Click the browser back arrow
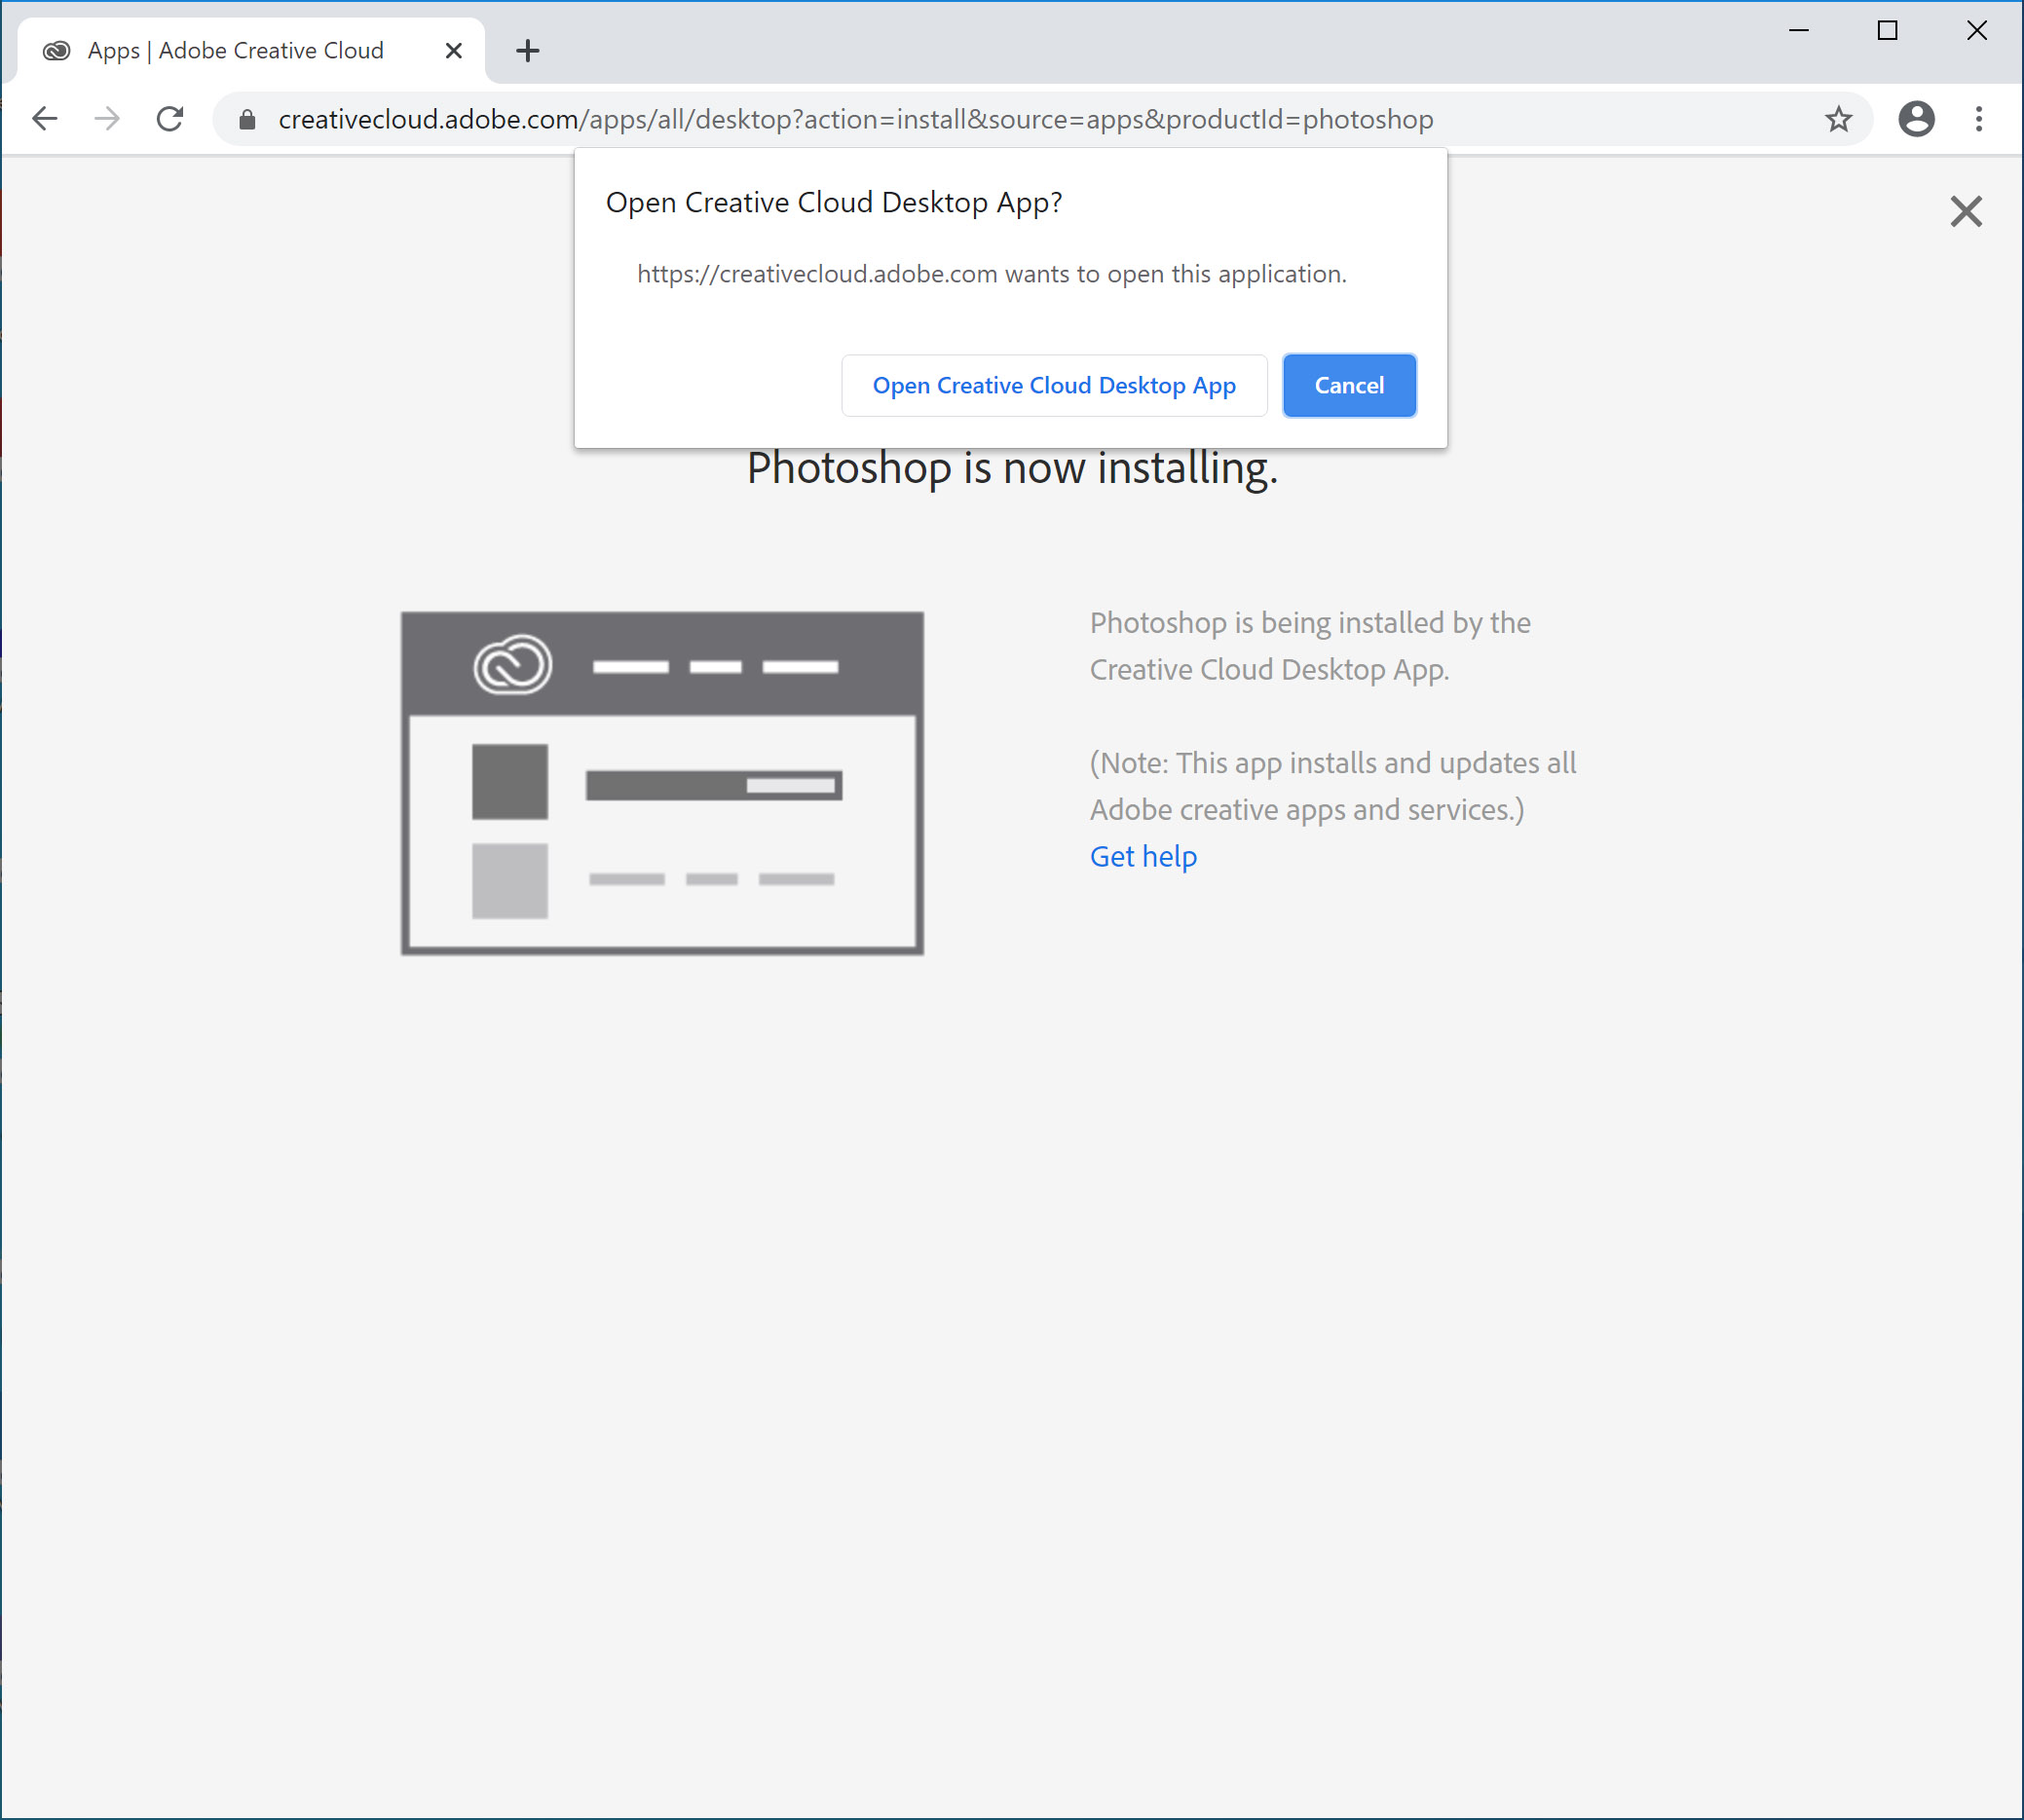 (x=45, y=119)
